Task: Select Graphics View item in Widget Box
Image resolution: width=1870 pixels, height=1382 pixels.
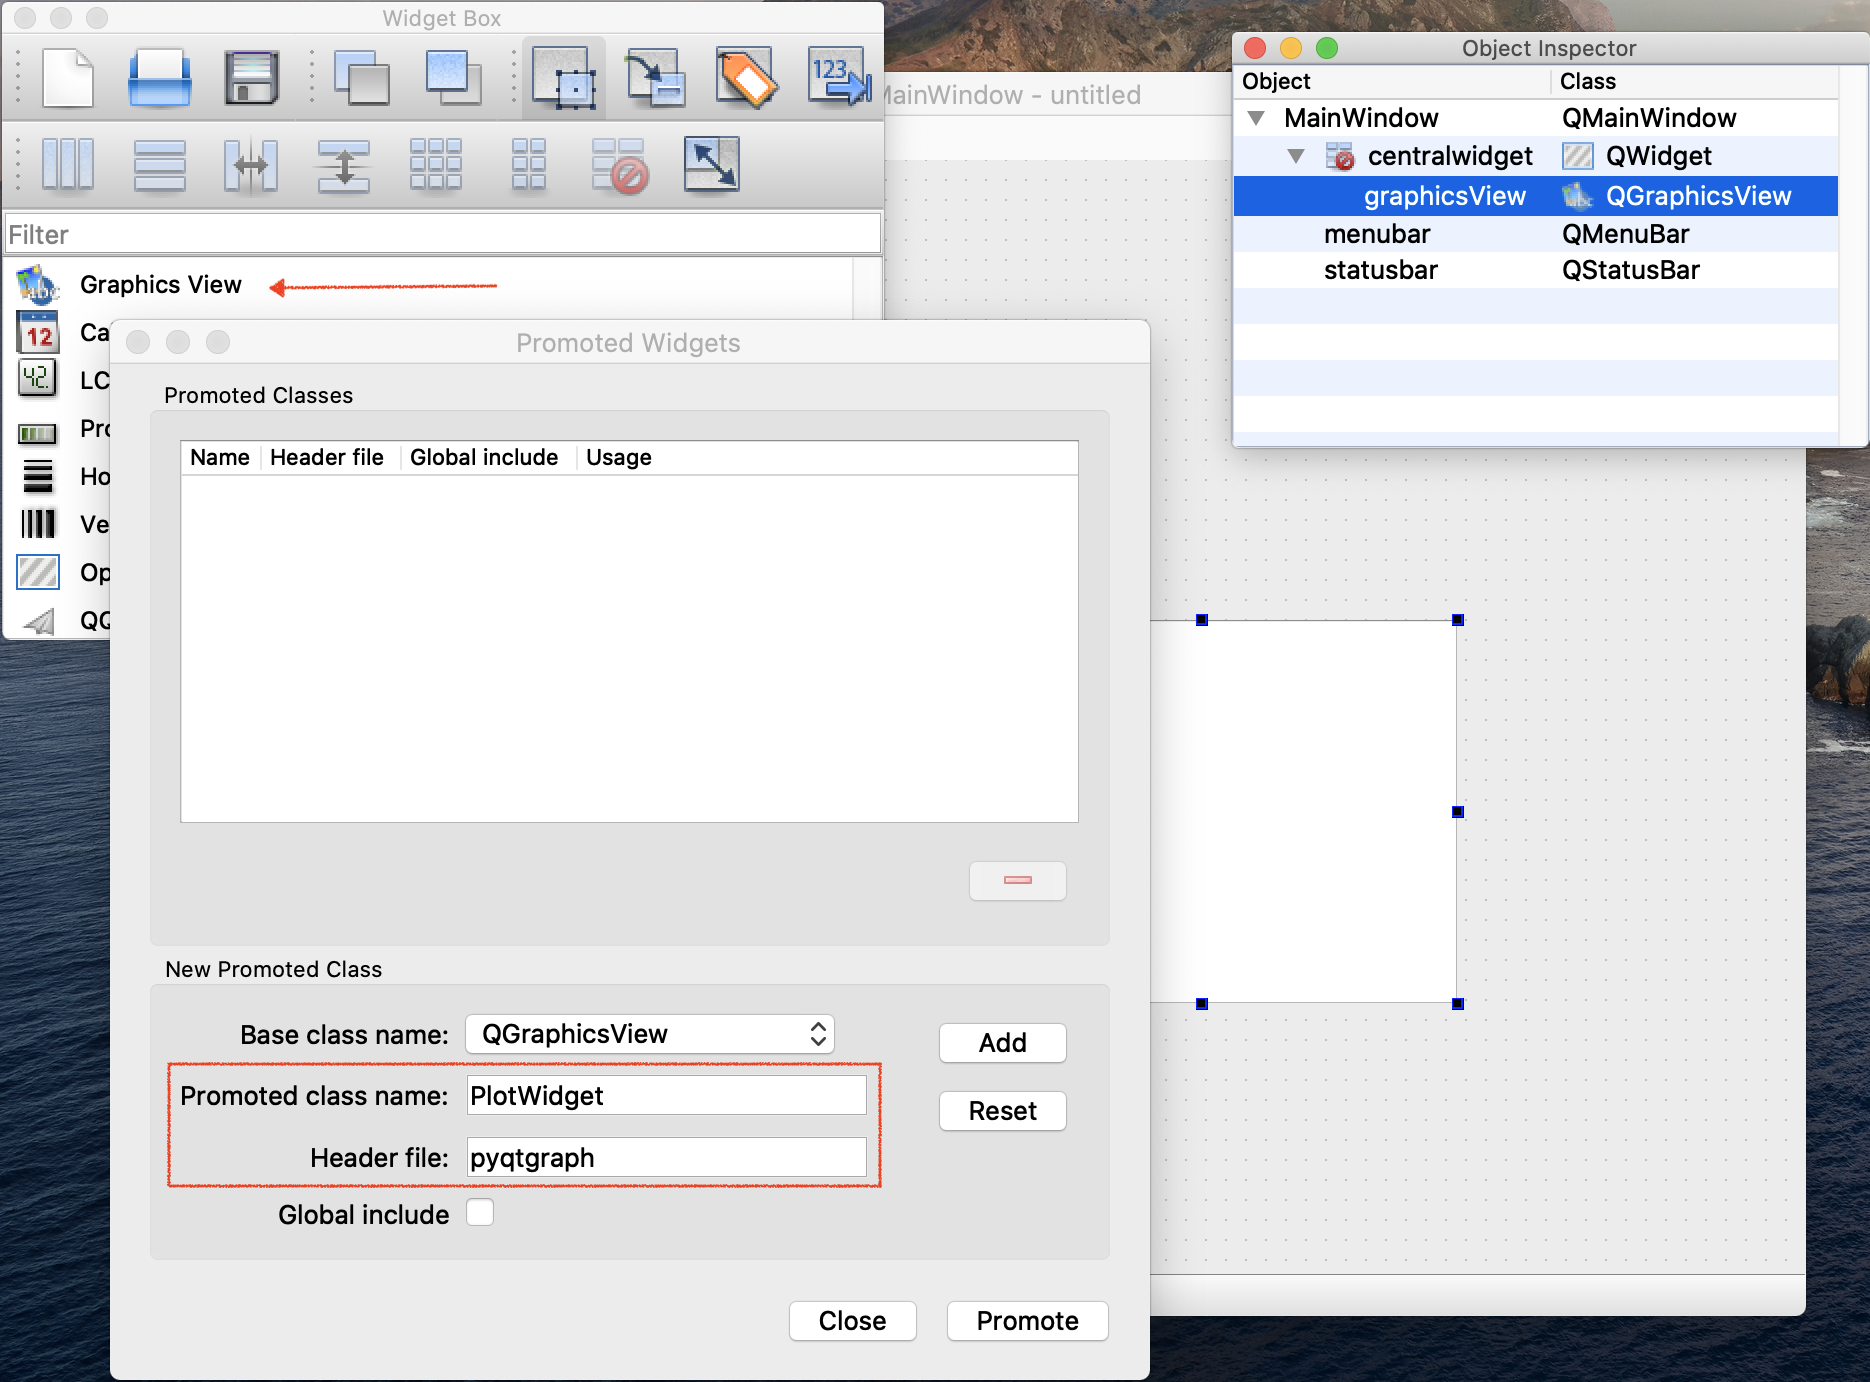Action: point(160,285)
